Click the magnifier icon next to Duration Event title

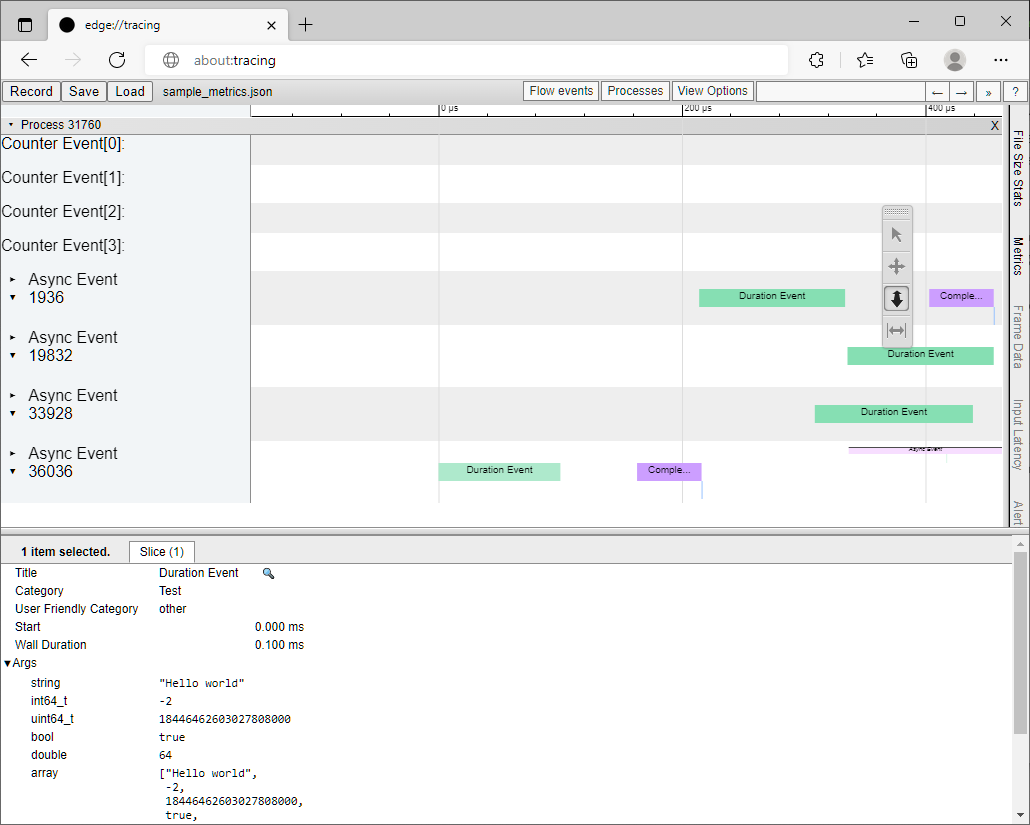click(x=268, y=573)
